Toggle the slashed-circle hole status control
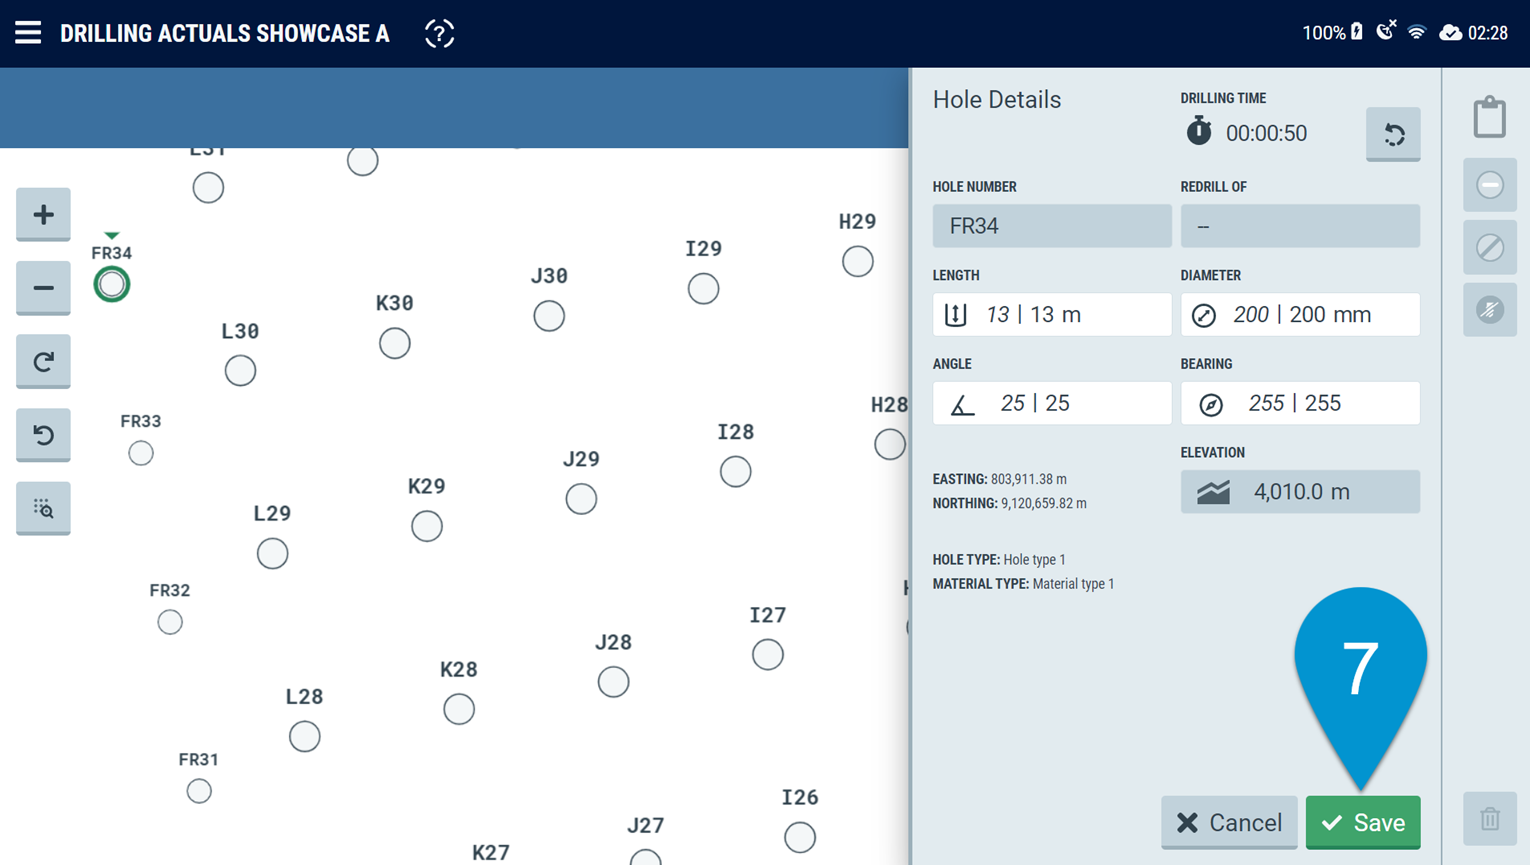 point(1489,247)
